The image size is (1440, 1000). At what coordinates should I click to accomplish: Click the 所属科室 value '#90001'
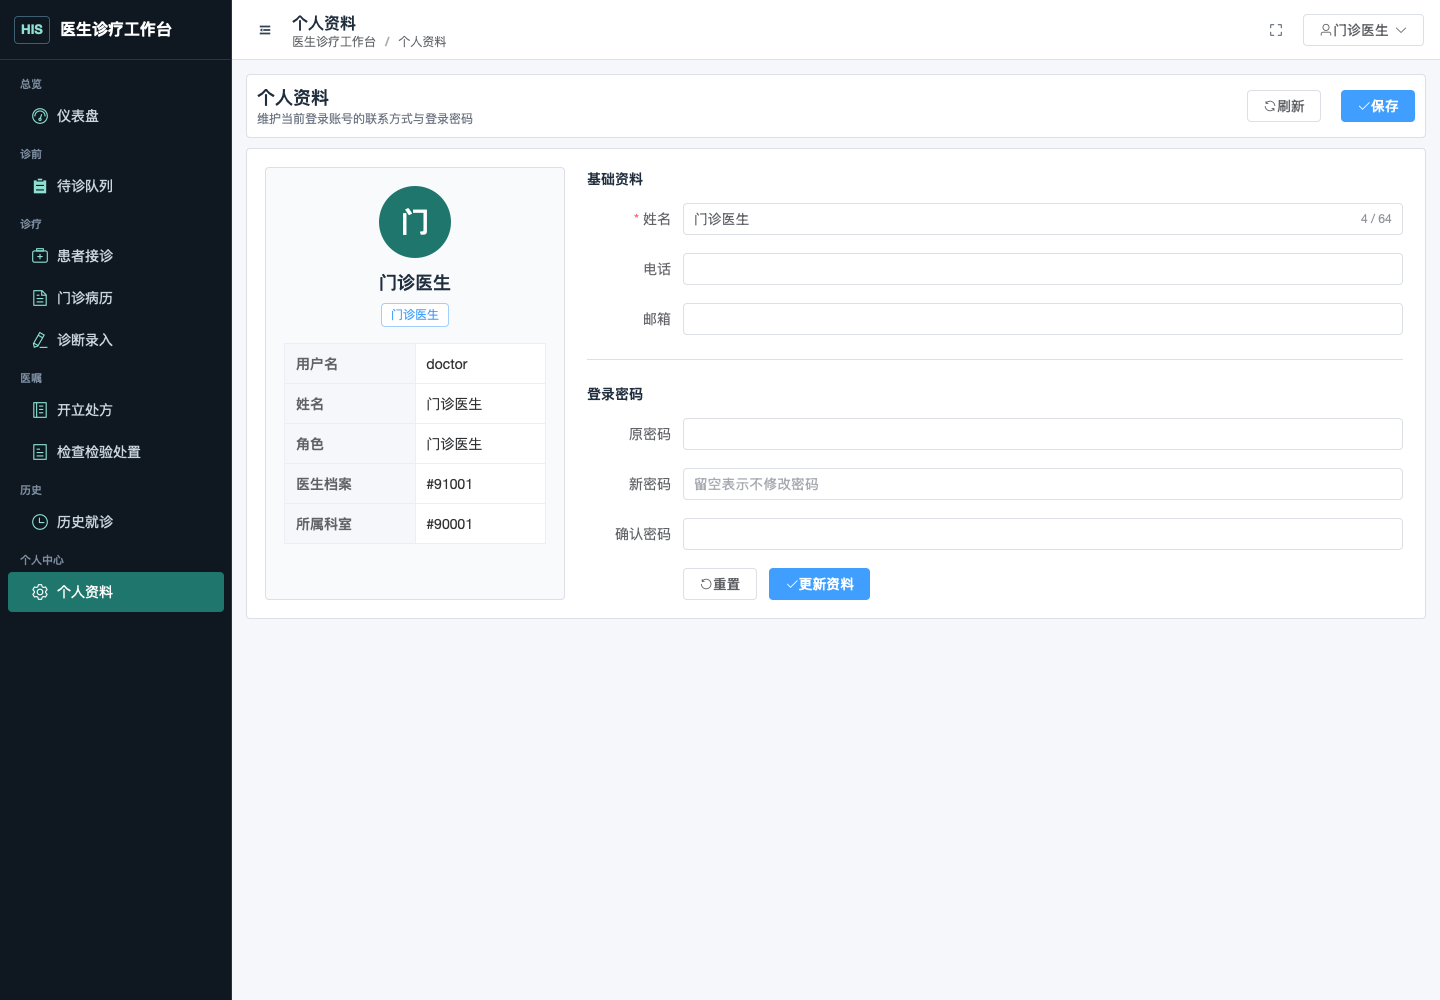pos(449,524)
